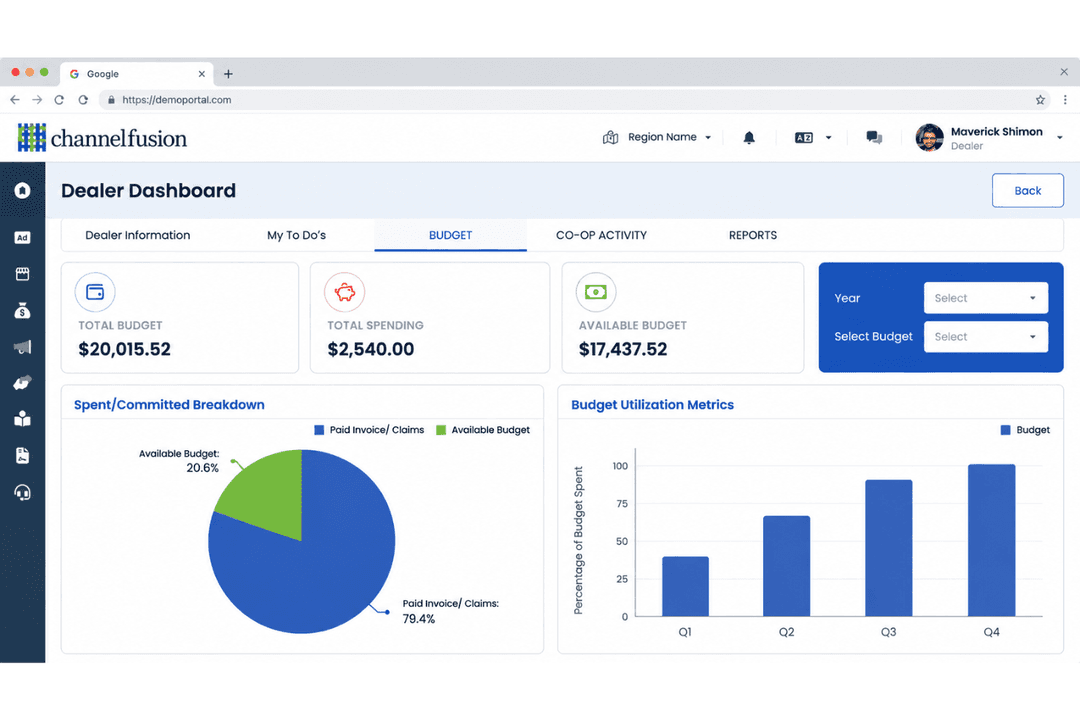Viewport: 1080px width, 720px height.
Task: Click the notification bell icon
Action: tap(749, 138)
